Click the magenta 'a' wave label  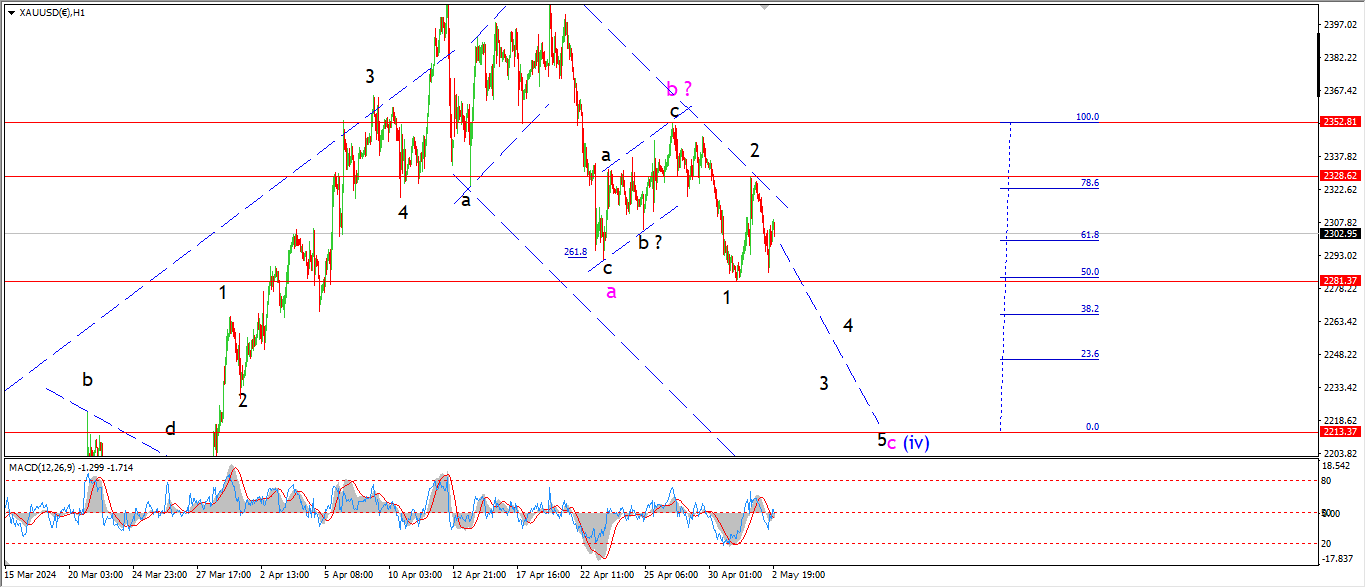612,291
